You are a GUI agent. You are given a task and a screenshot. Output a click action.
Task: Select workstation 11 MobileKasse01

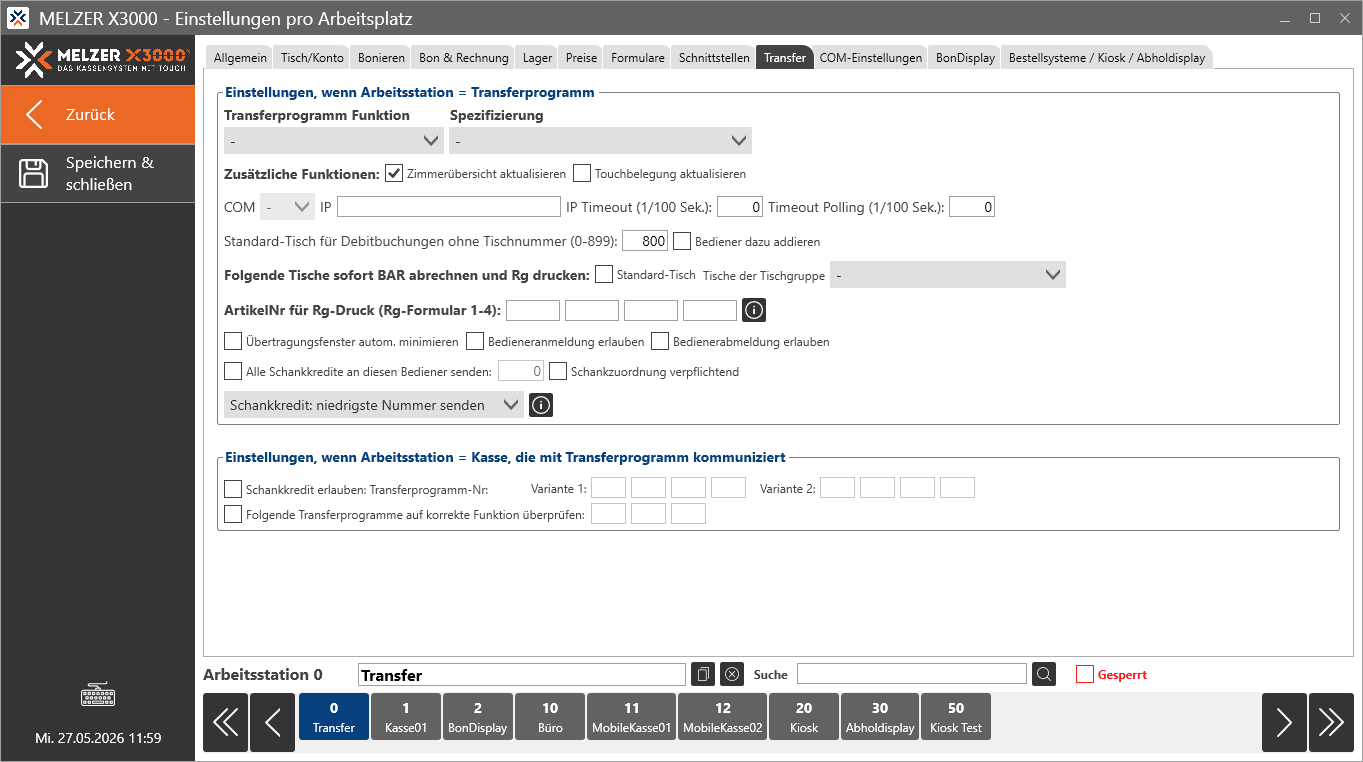point(632,717)
